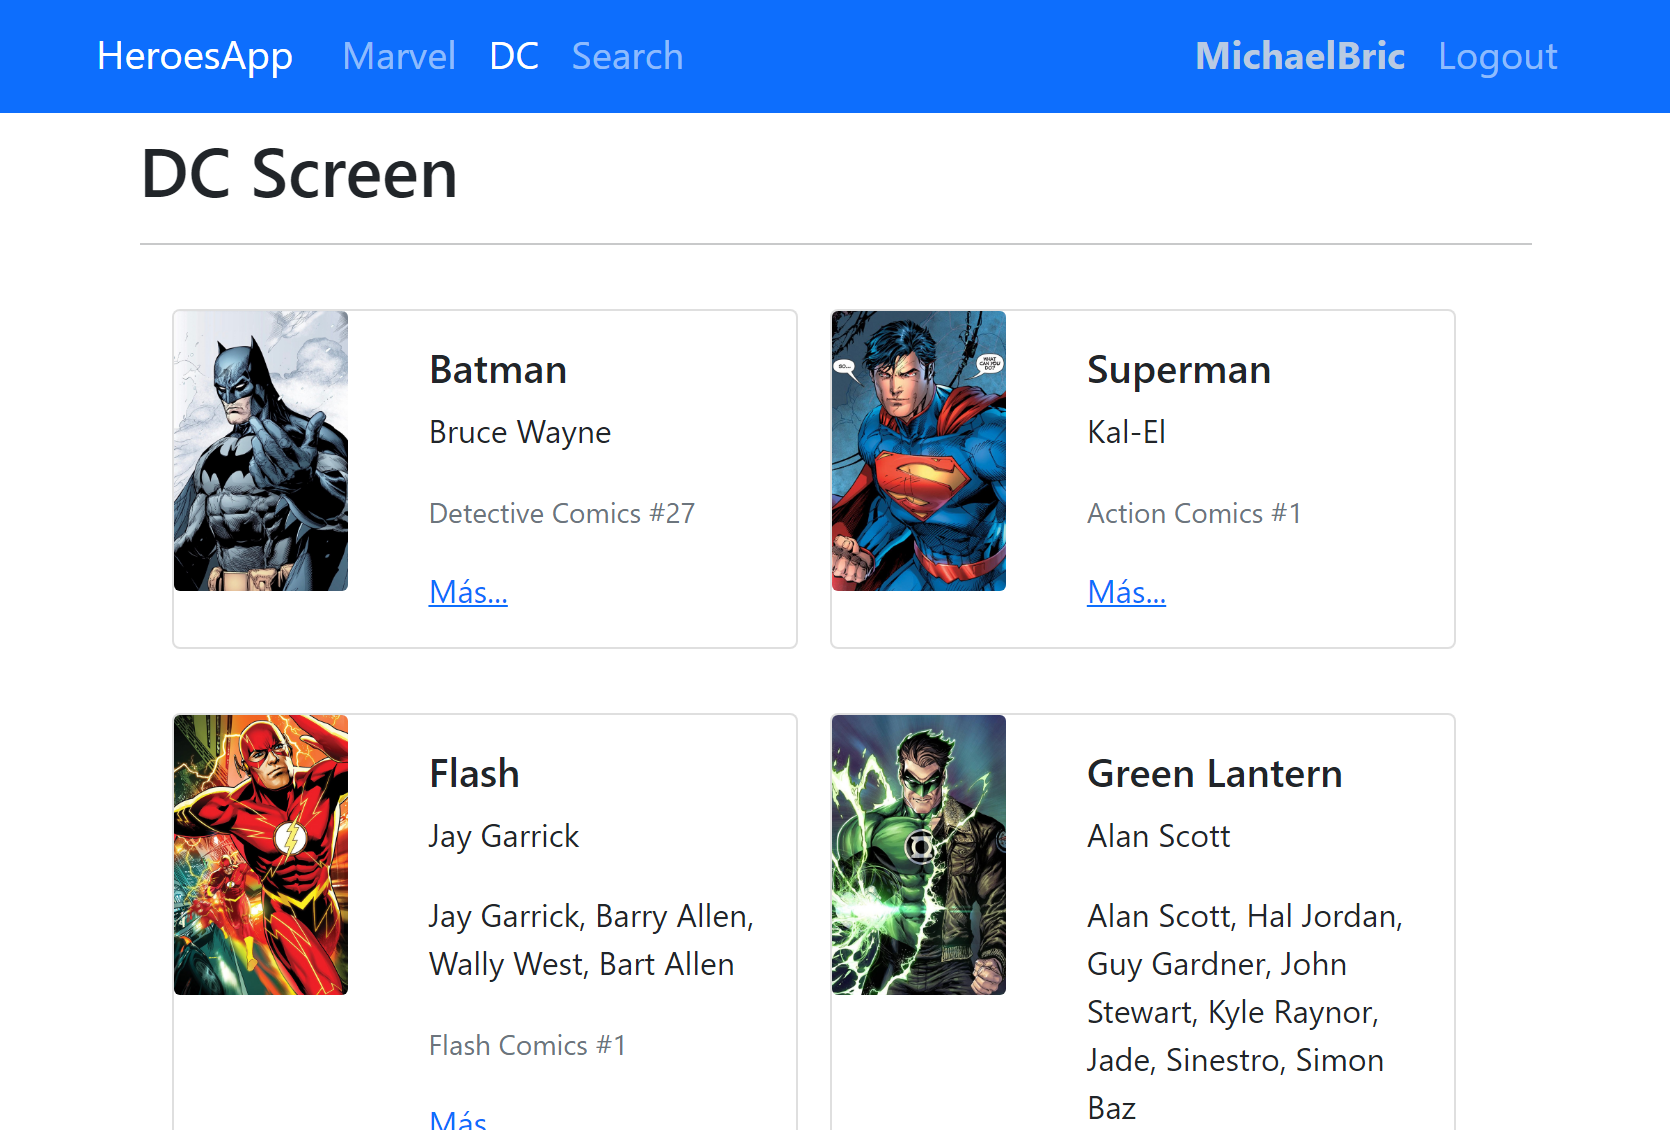Select the Superman card title

1179,370
